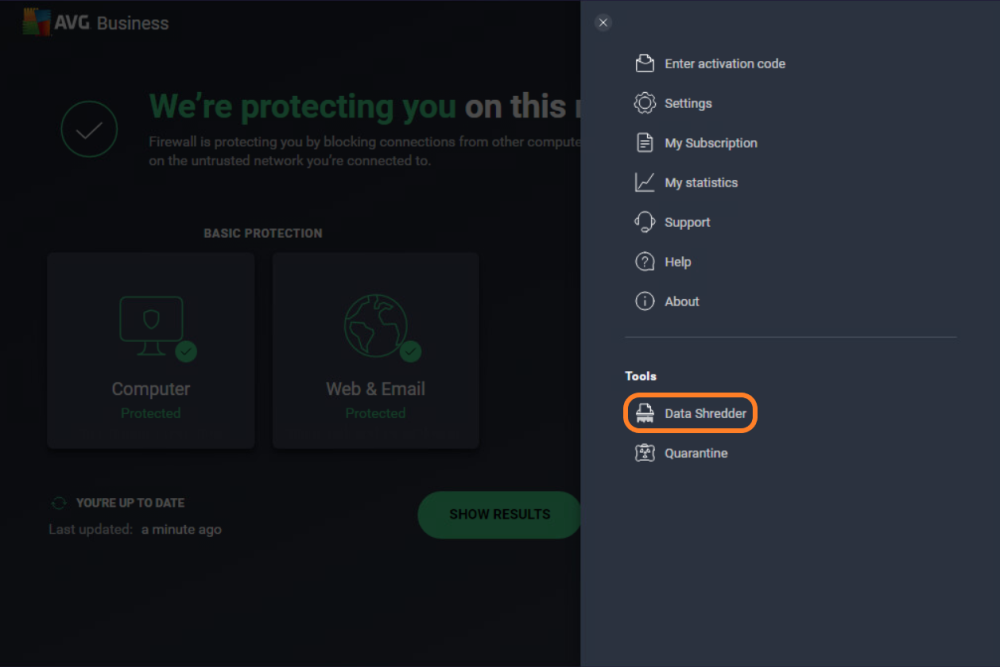Click the Enter activation code icon
Viewport: 1000px width, 667px height.
point(643,62)
